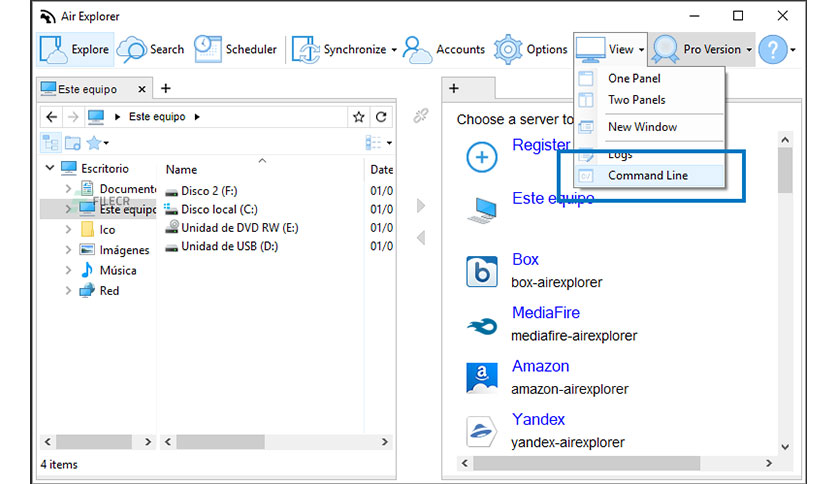This screenshot has height=484, width=836.
Task: Click the Register link
Action: point(541,144)
